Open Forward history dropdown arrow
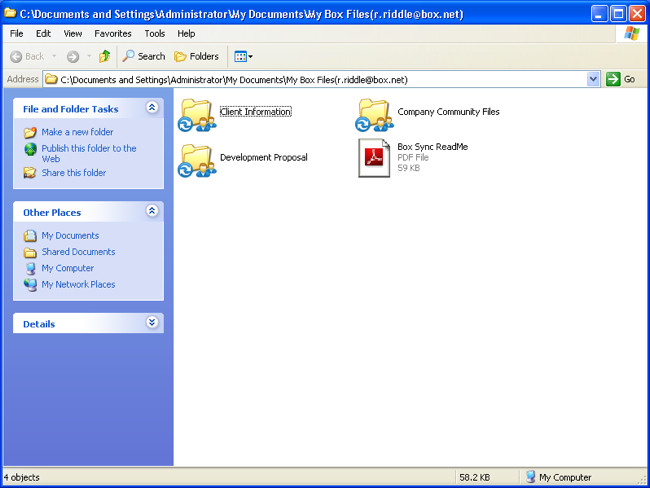Viewport: 650px width, 488px height. 89,56
